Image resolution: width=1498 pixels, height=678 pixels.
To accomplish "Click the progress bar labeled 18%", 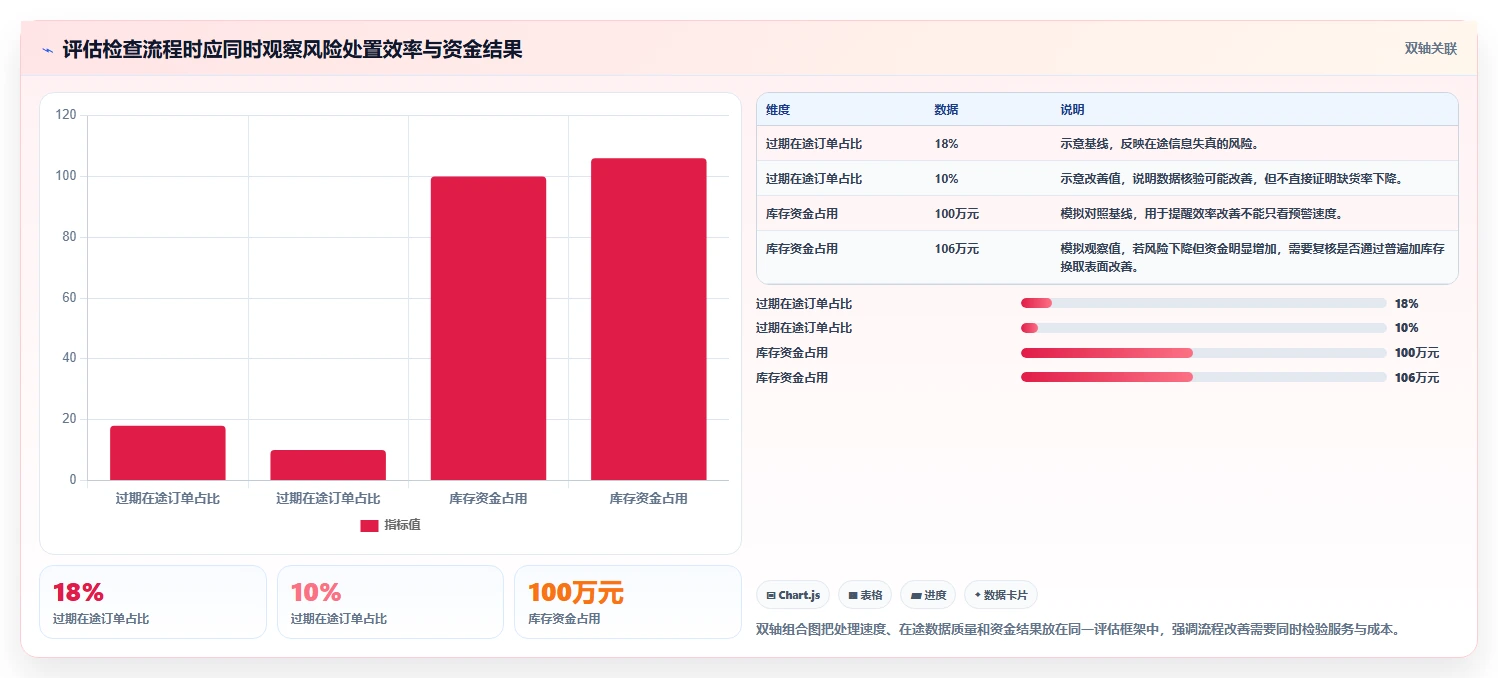I will click(1203, 303).
